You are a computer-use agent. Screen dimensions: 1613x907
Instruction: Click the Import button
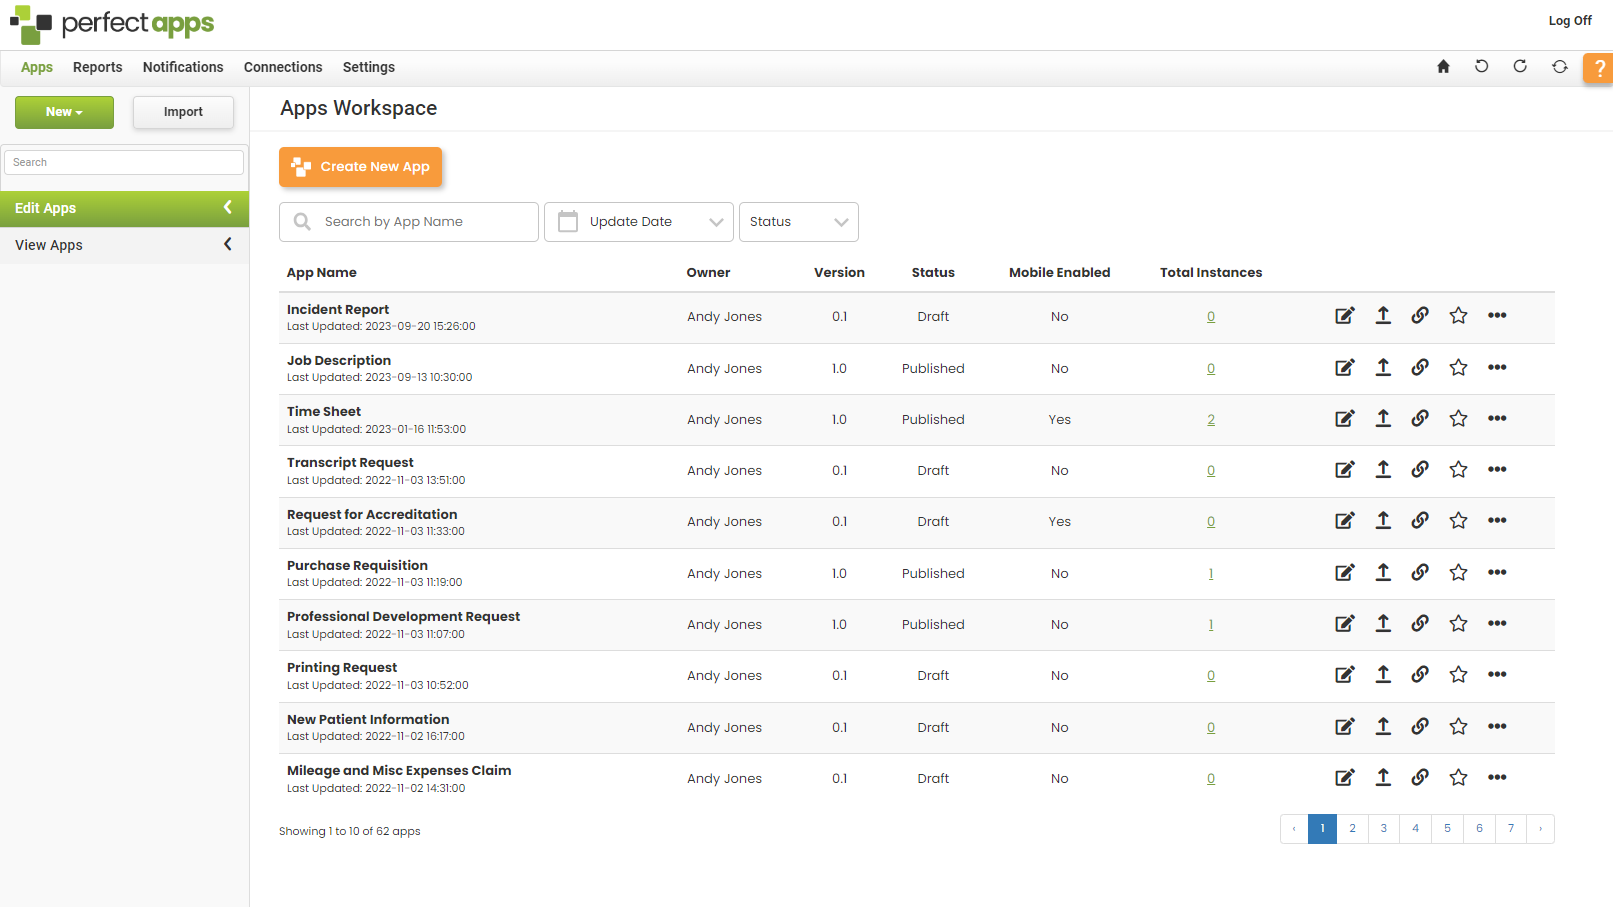pyautogui.click(x=183, y=112)
